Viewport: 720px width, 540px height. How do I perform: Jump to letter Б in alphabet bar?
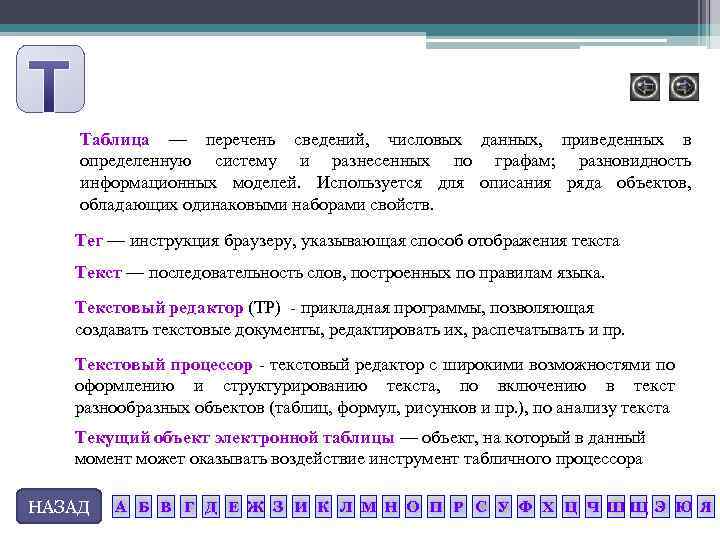(x=143, y=506)
